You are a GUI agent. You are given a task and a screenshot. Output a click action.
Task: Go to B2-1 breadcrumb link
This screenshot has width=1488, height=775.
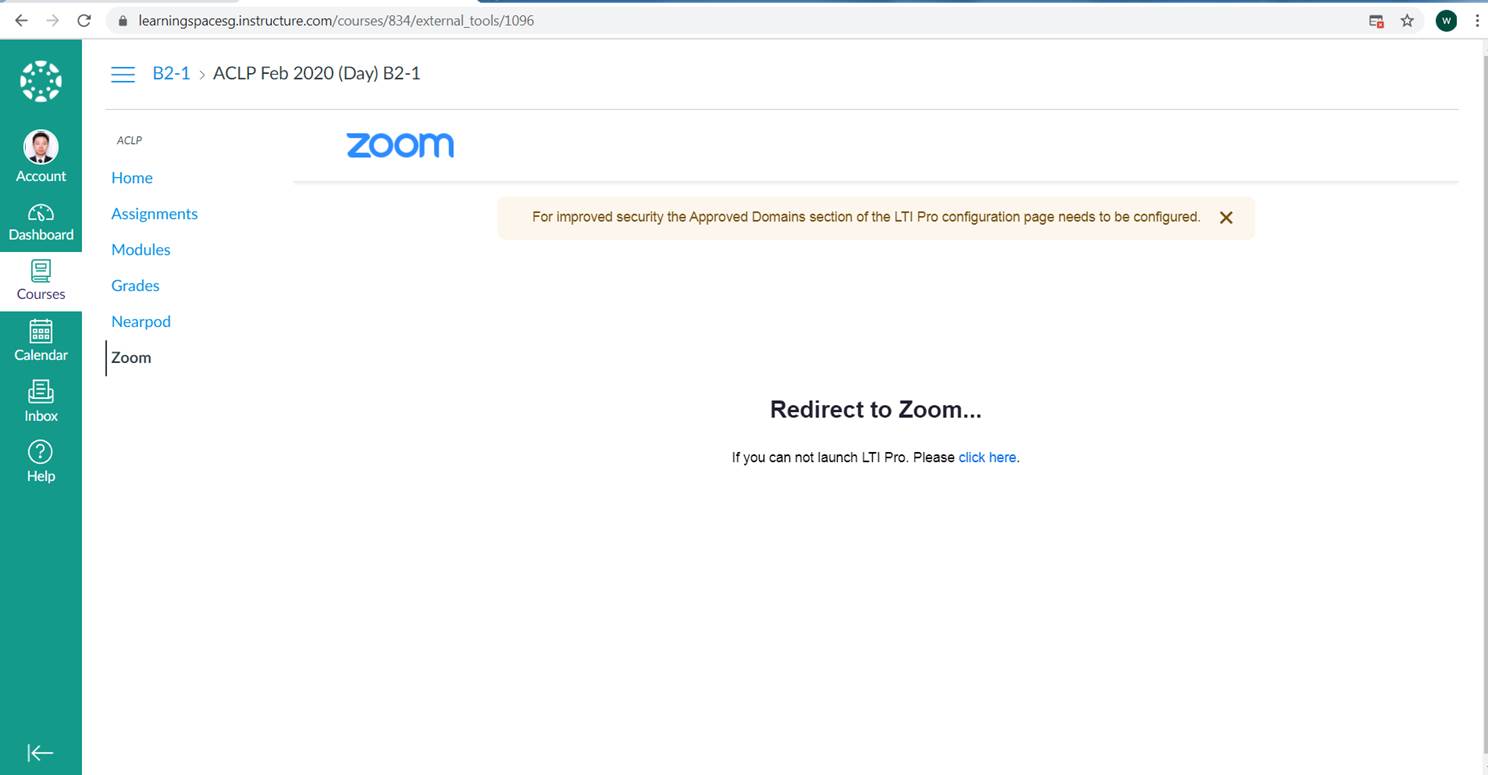click(171, 73)
